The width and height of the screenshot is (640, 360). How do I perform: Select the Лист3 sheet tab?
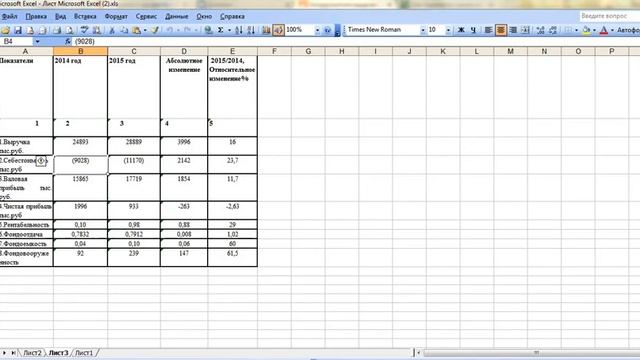[58, 353]
